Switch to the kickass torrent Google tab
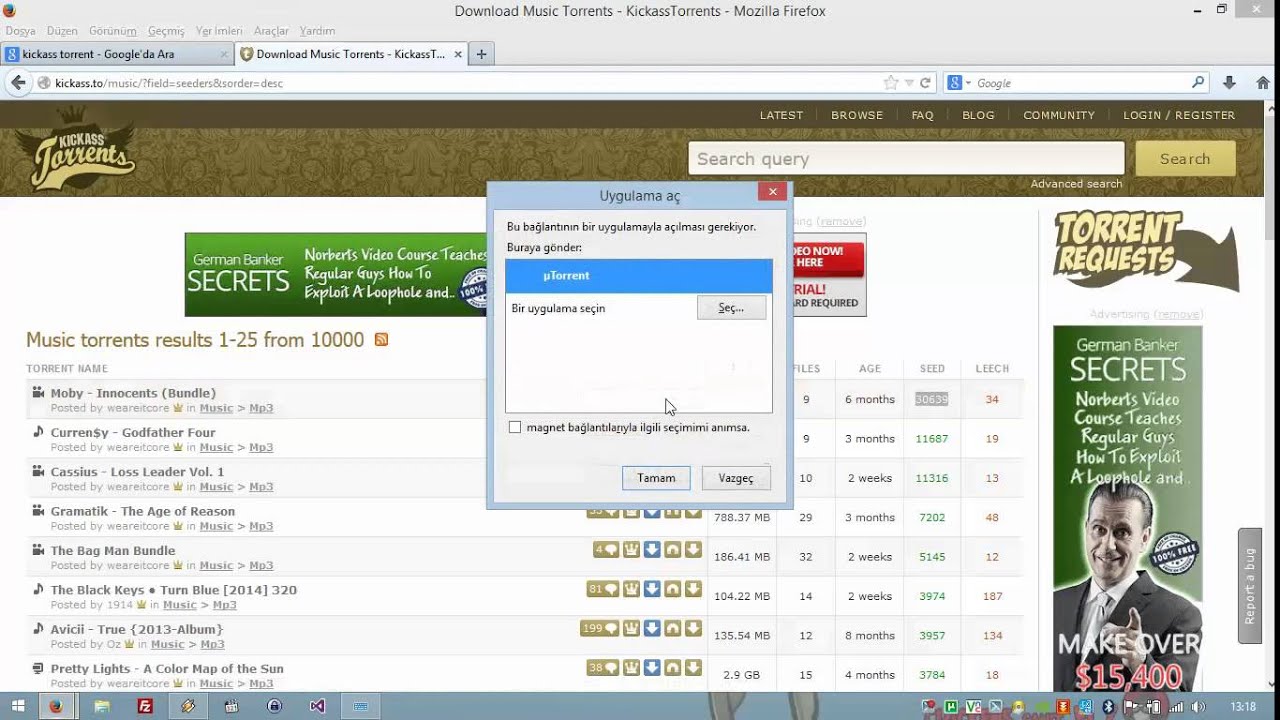The image size is (1280, 720). tap(117, 54)
